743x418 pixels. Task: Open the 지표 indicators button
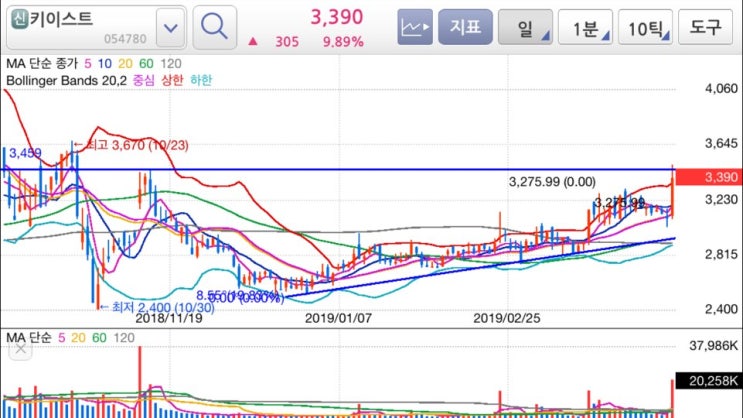pos(465,27)
